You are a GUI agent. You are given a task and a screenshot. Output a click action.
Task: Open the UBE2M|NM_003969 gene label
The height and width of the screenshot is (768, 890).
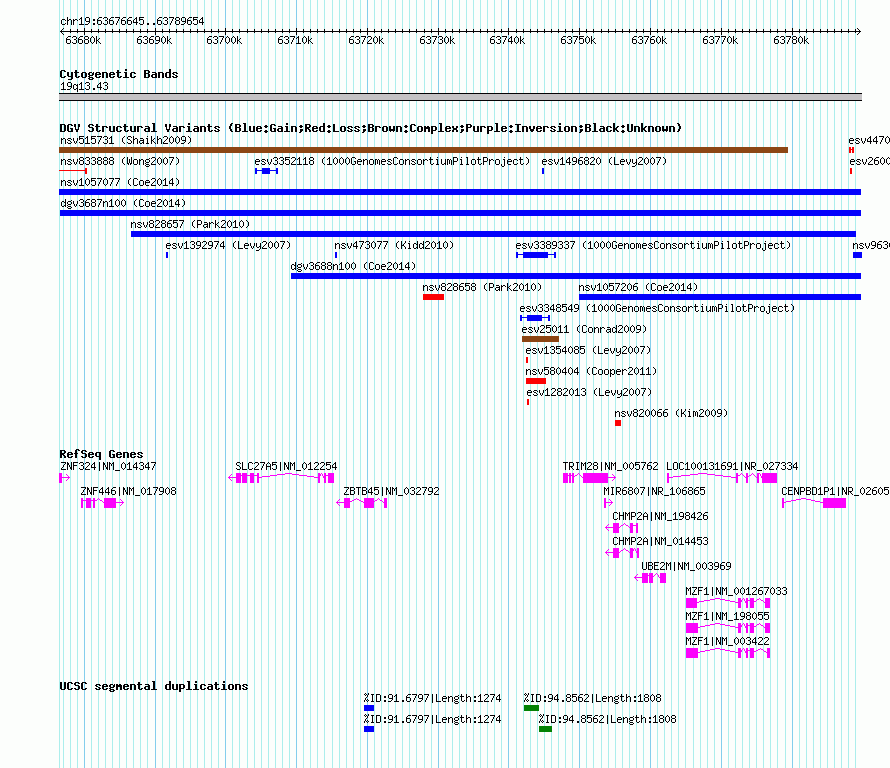click(x=686, y=566)
